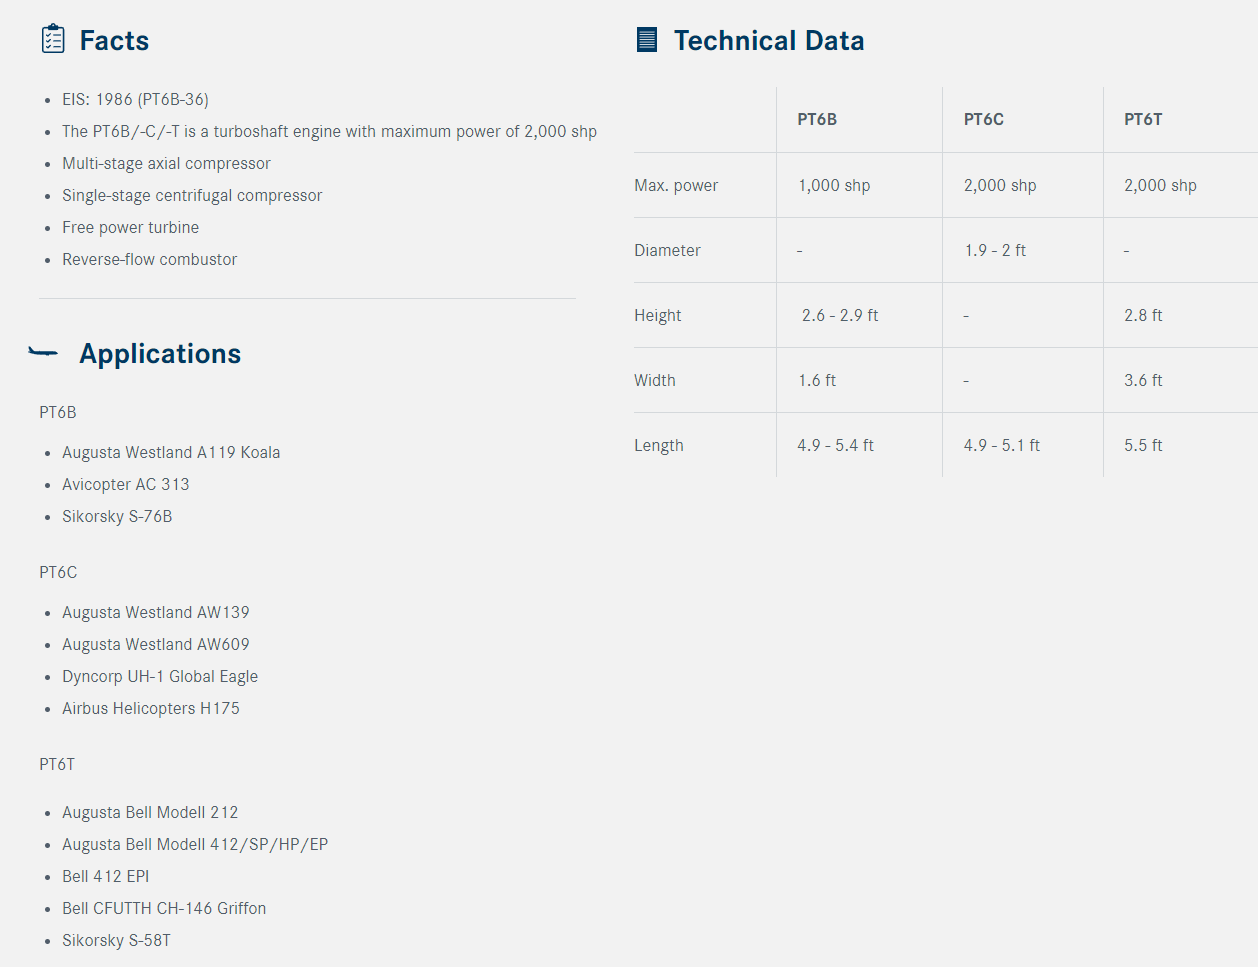
Task: Click Augusta Bell Modell 212 entry
Action: pyautogui.click(x=150, y=812)
